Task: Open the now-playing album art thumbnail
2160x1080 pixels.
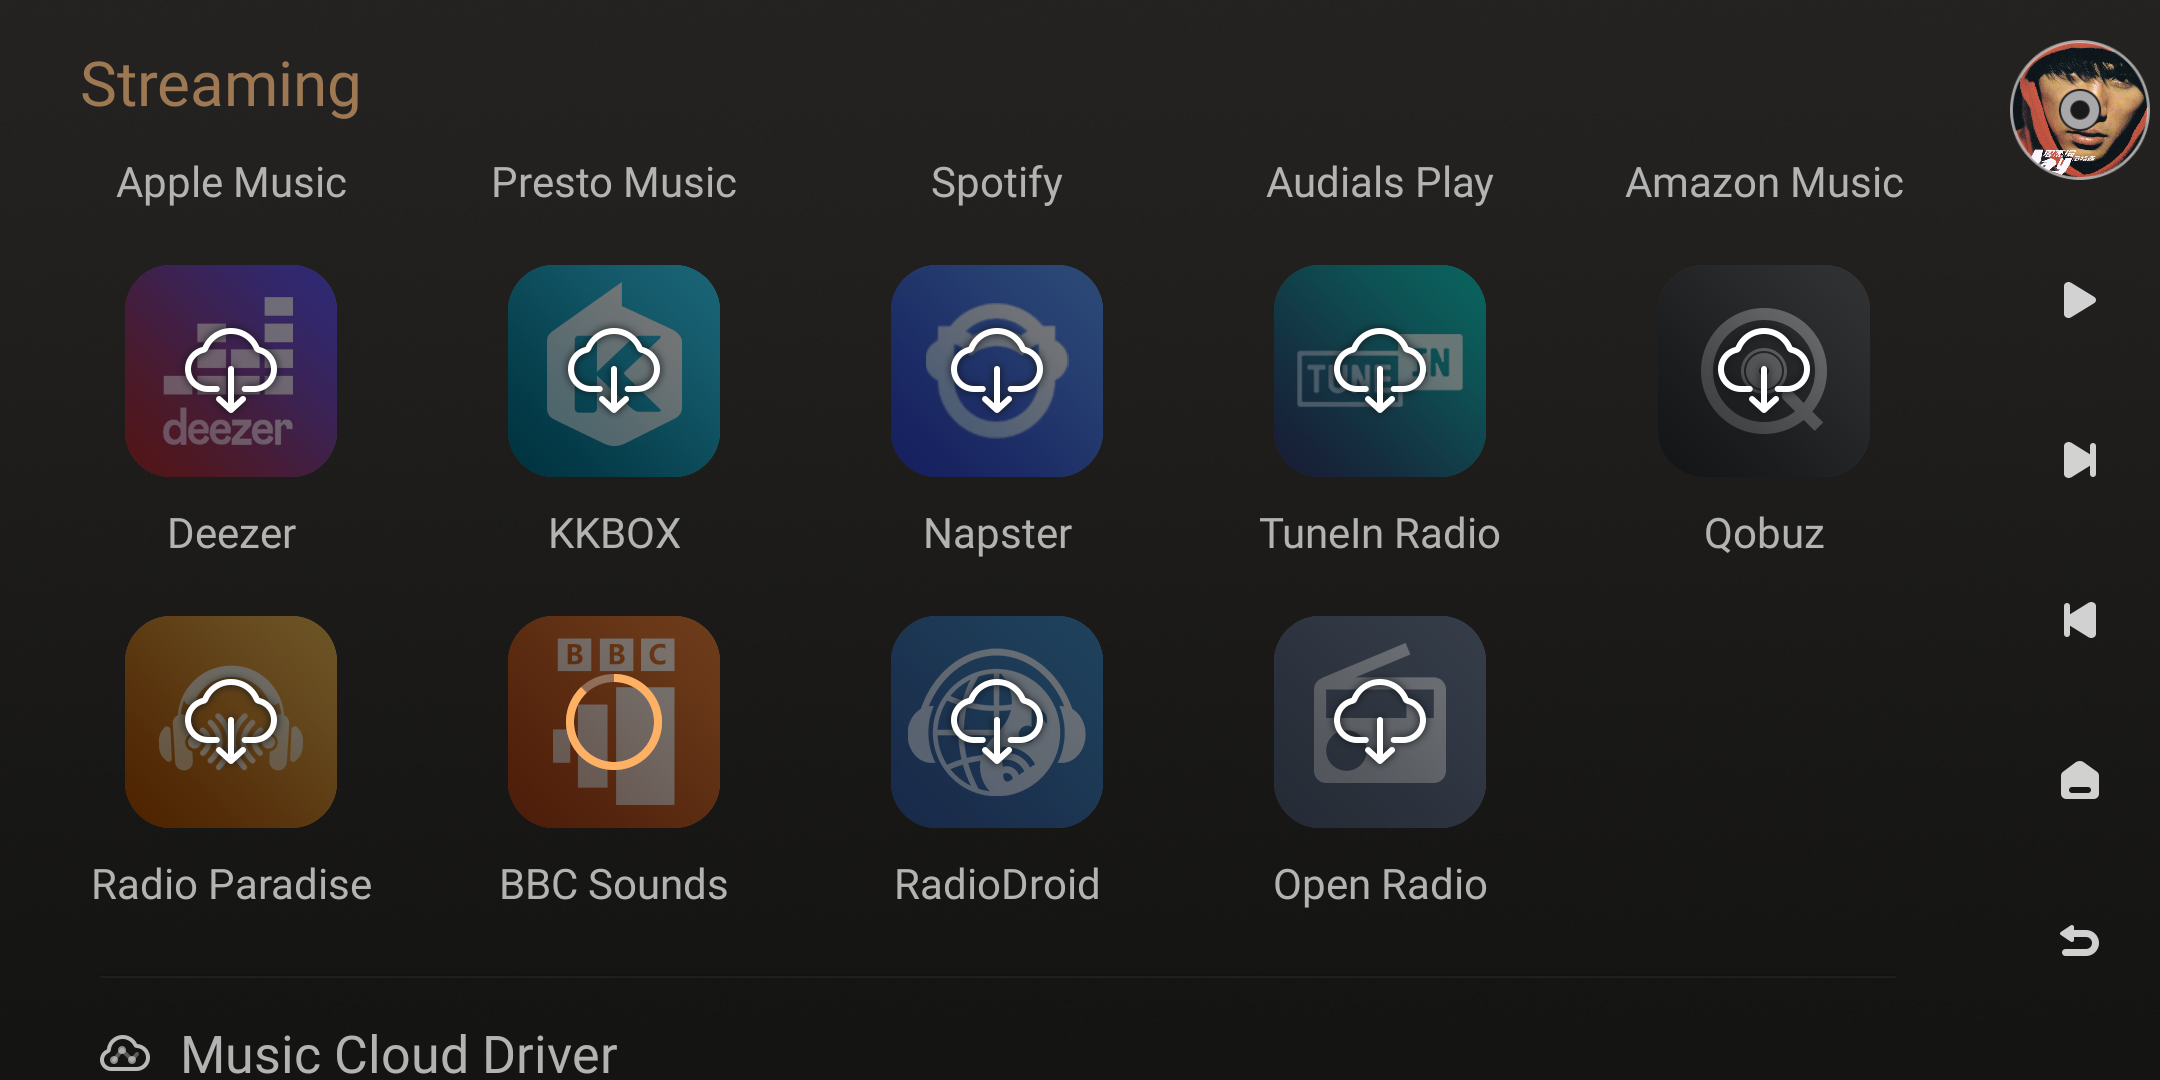Action: [x=2080, y=110]
